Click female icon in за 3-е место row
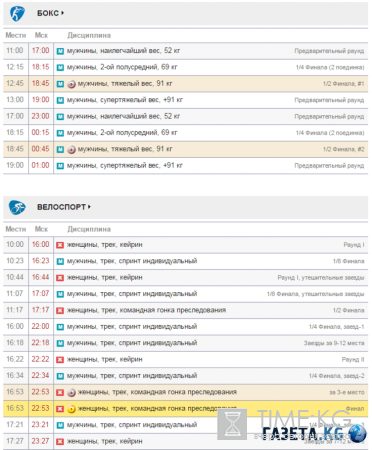 [x=60, y=392]
